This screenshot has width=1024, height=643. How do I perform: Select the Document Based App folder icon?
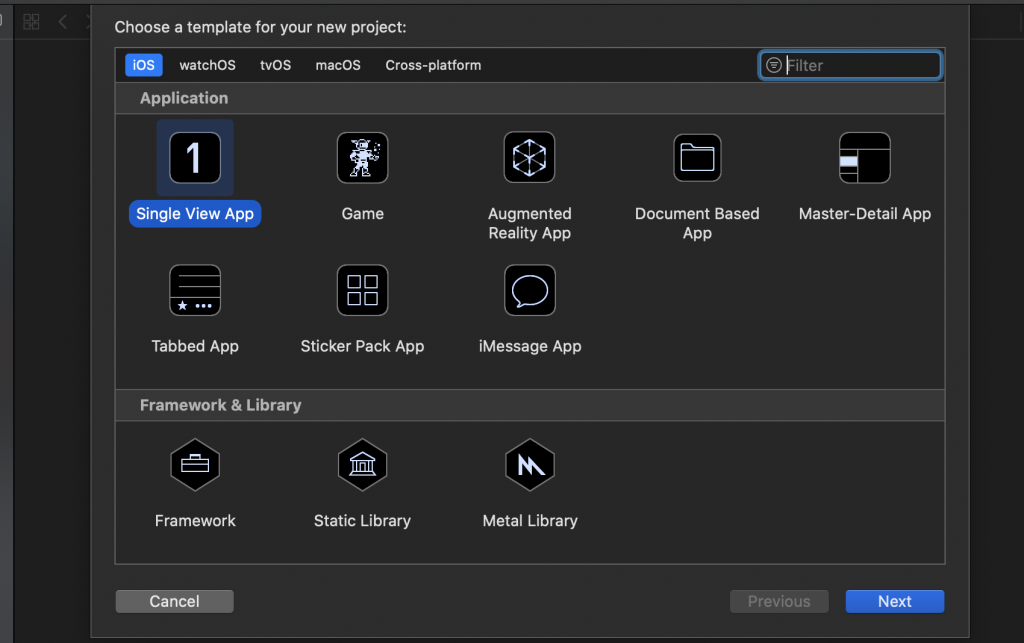click(x=697, y=158)
